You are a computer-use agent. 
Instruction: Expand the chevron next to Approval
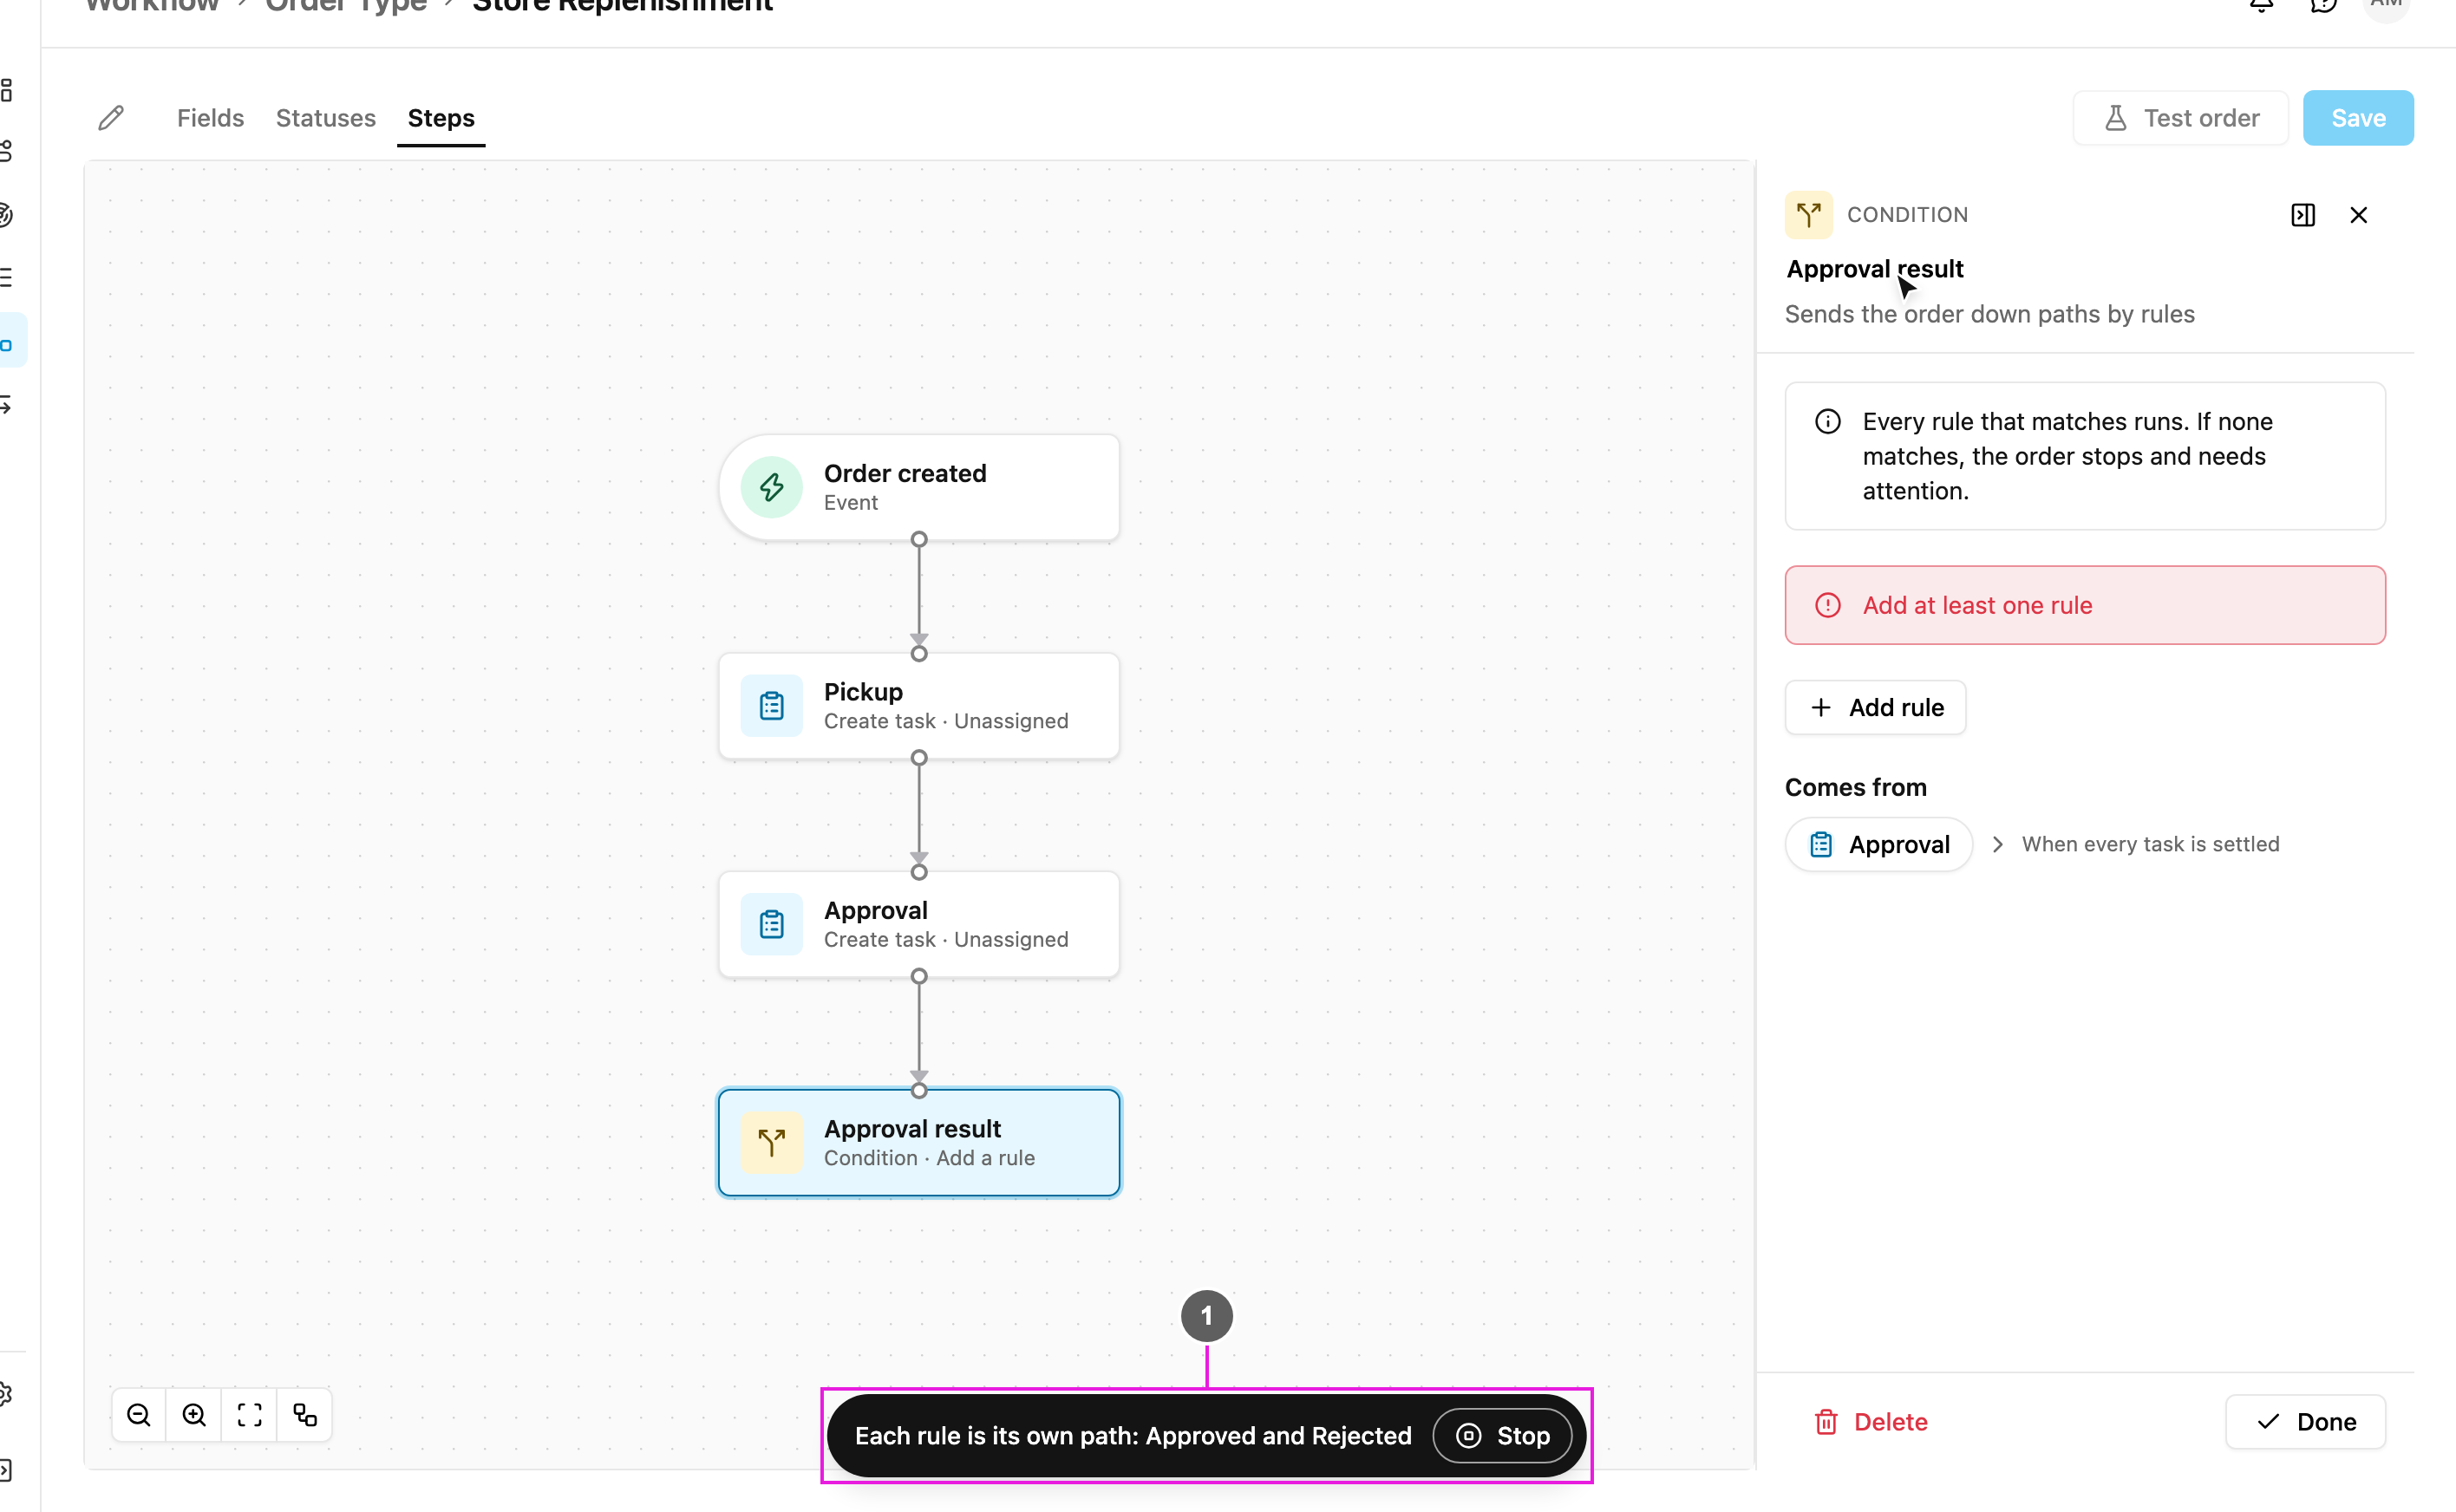tap(1997, 844)
